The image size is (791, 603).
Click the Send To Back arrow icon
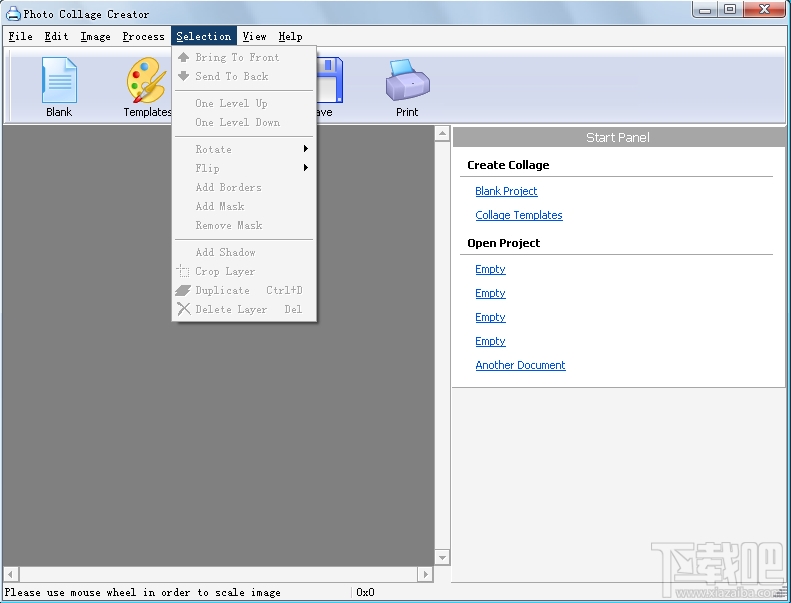pos(184,76)
